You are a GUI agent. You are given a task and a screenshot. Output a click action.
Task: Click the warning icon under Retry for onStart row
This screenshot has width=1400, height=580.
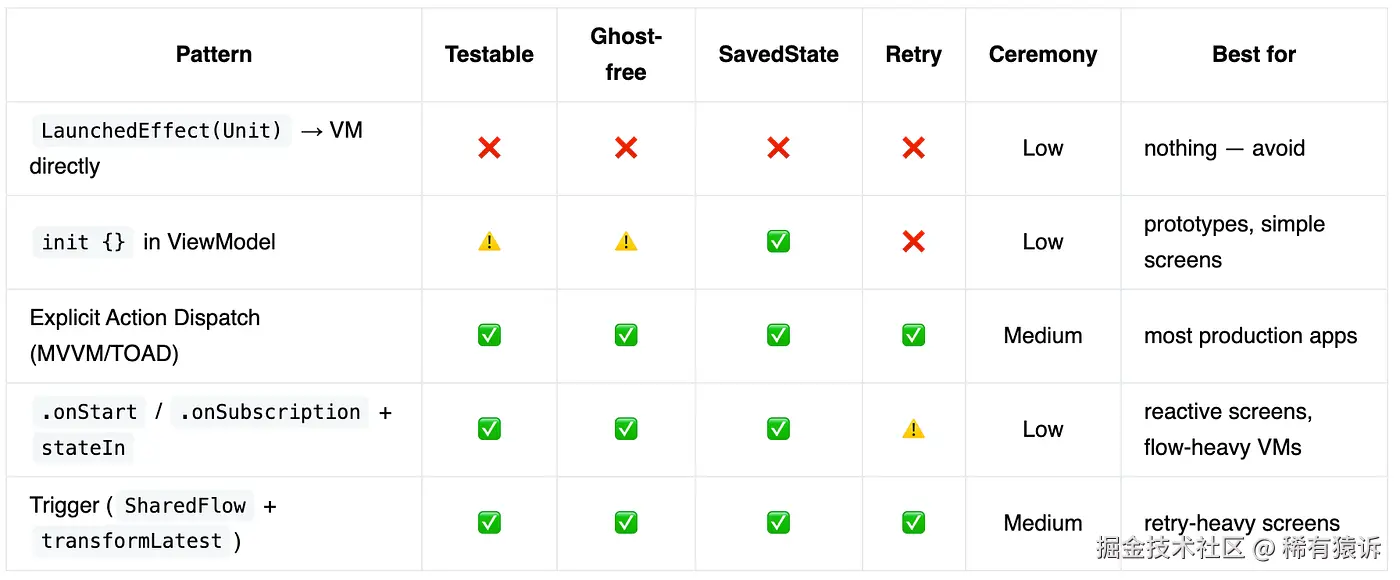(x=913, y=429)
